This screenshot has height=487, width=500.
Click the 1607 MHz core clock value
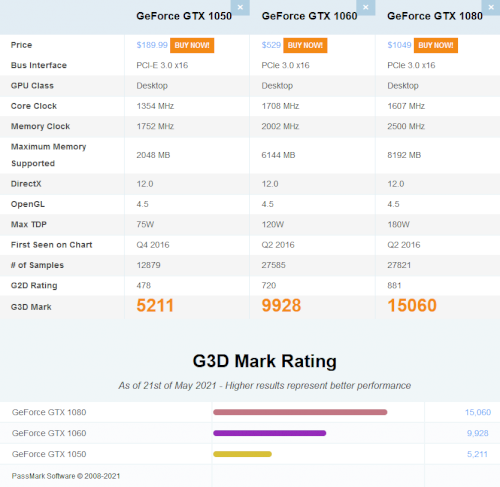point(406,106)
